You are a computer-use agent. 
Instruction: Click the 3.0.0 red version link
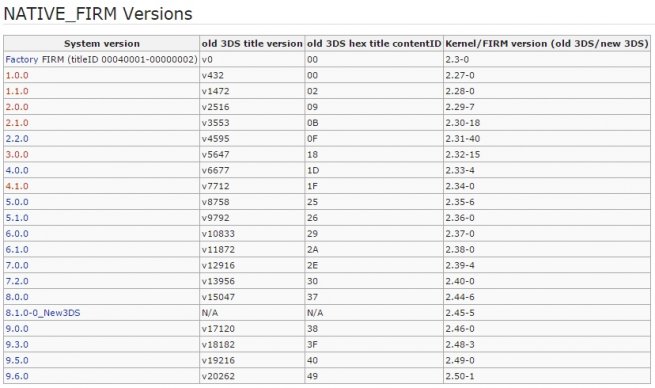pyautogui.click(x=17, y=155)
